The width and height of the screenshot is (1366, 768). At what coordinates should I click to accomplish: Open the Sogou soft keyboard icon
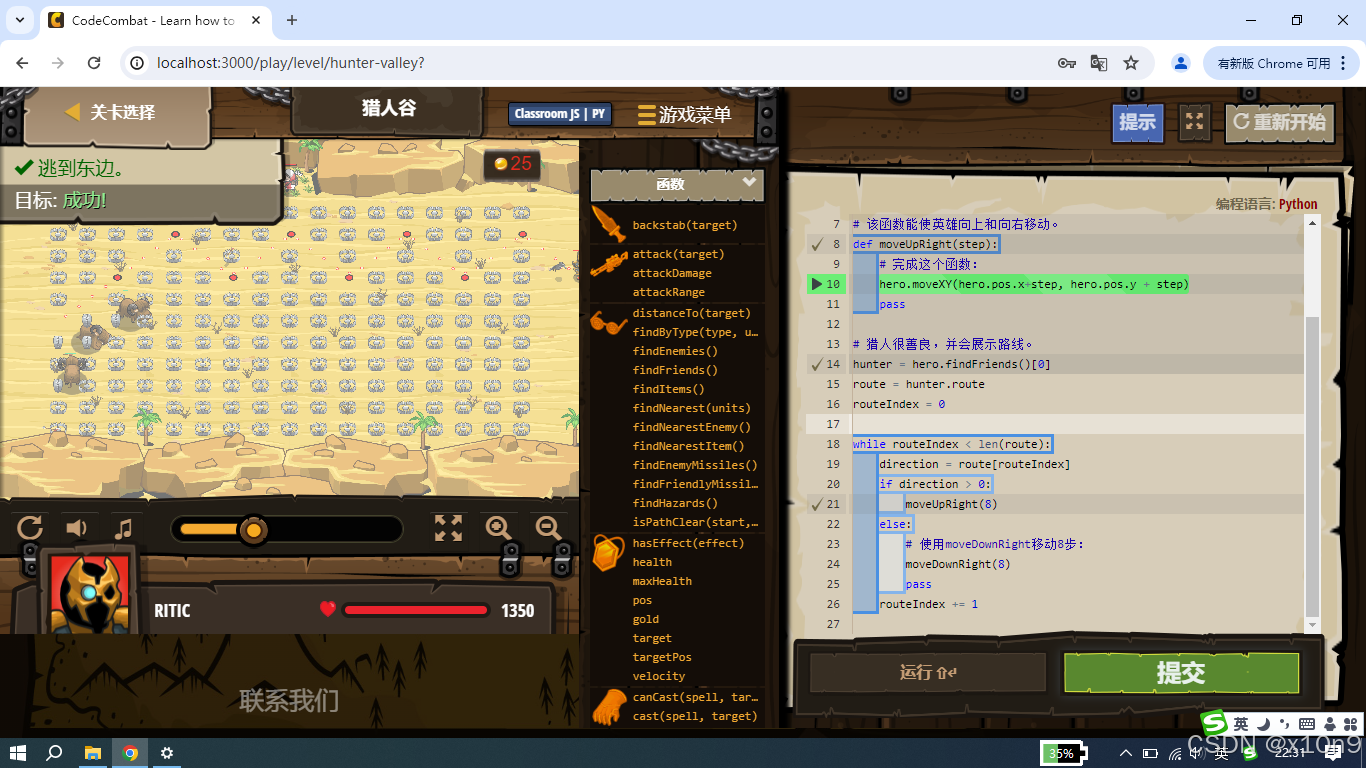[1307, 724]
